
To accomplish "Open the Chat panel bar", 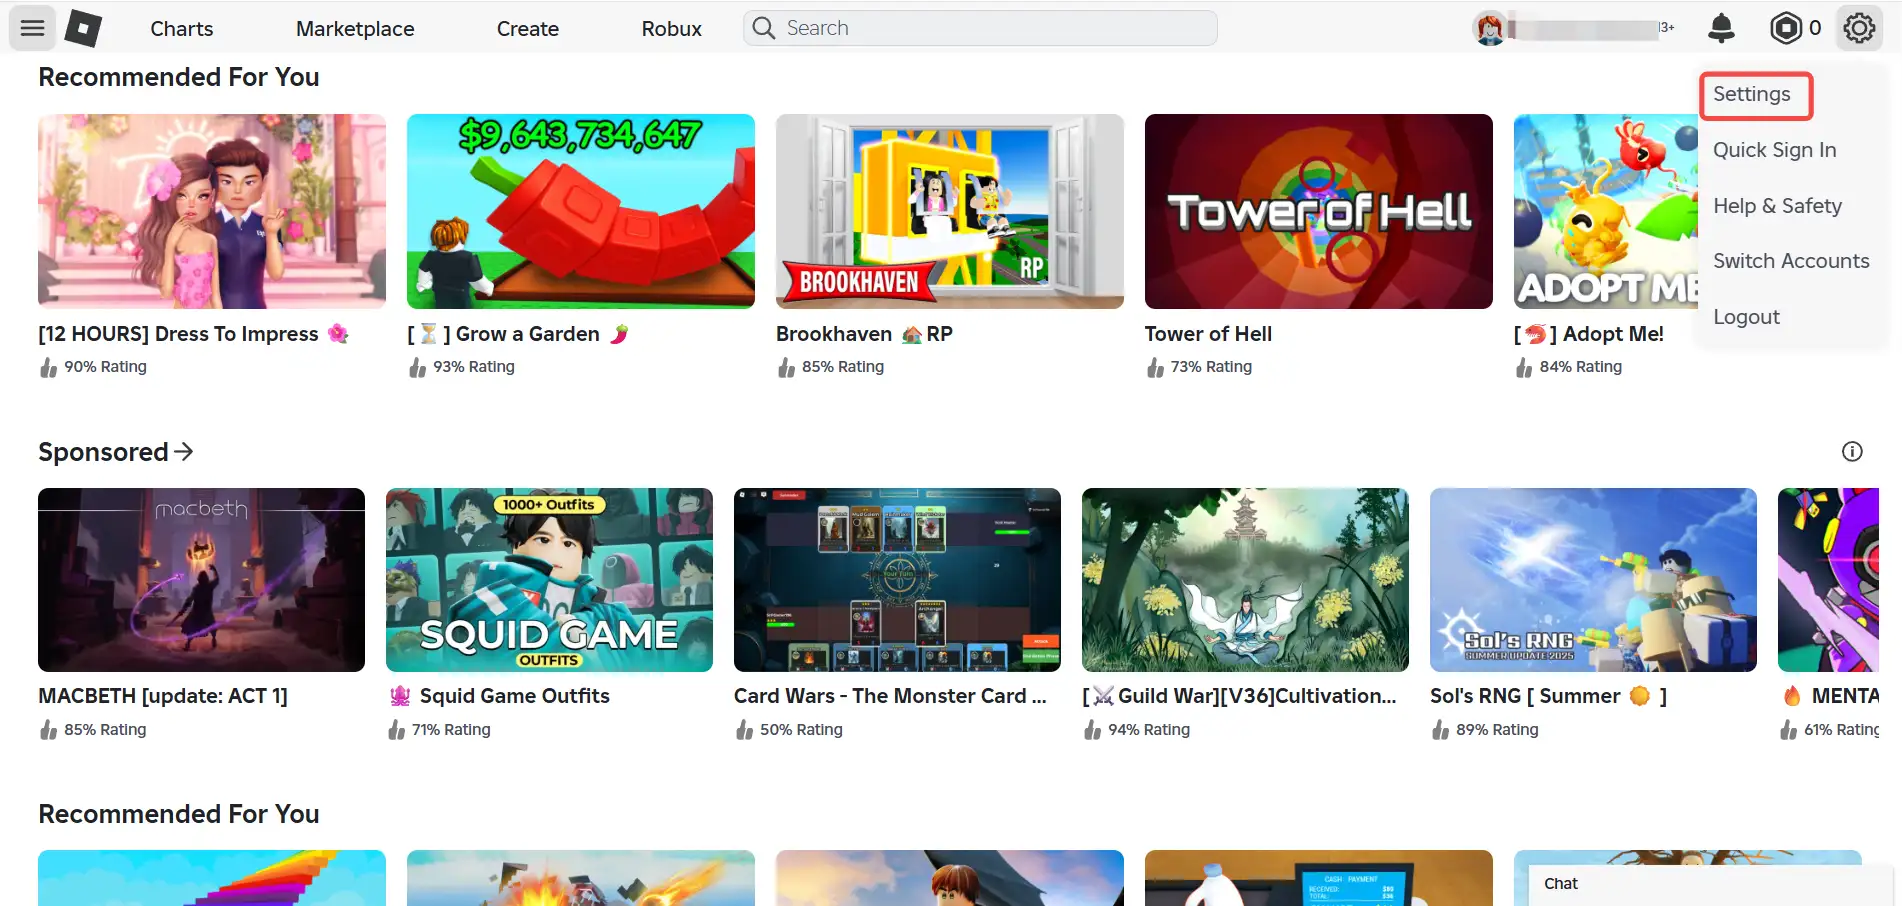I will pyautogui.click(x=1712, y=884).
